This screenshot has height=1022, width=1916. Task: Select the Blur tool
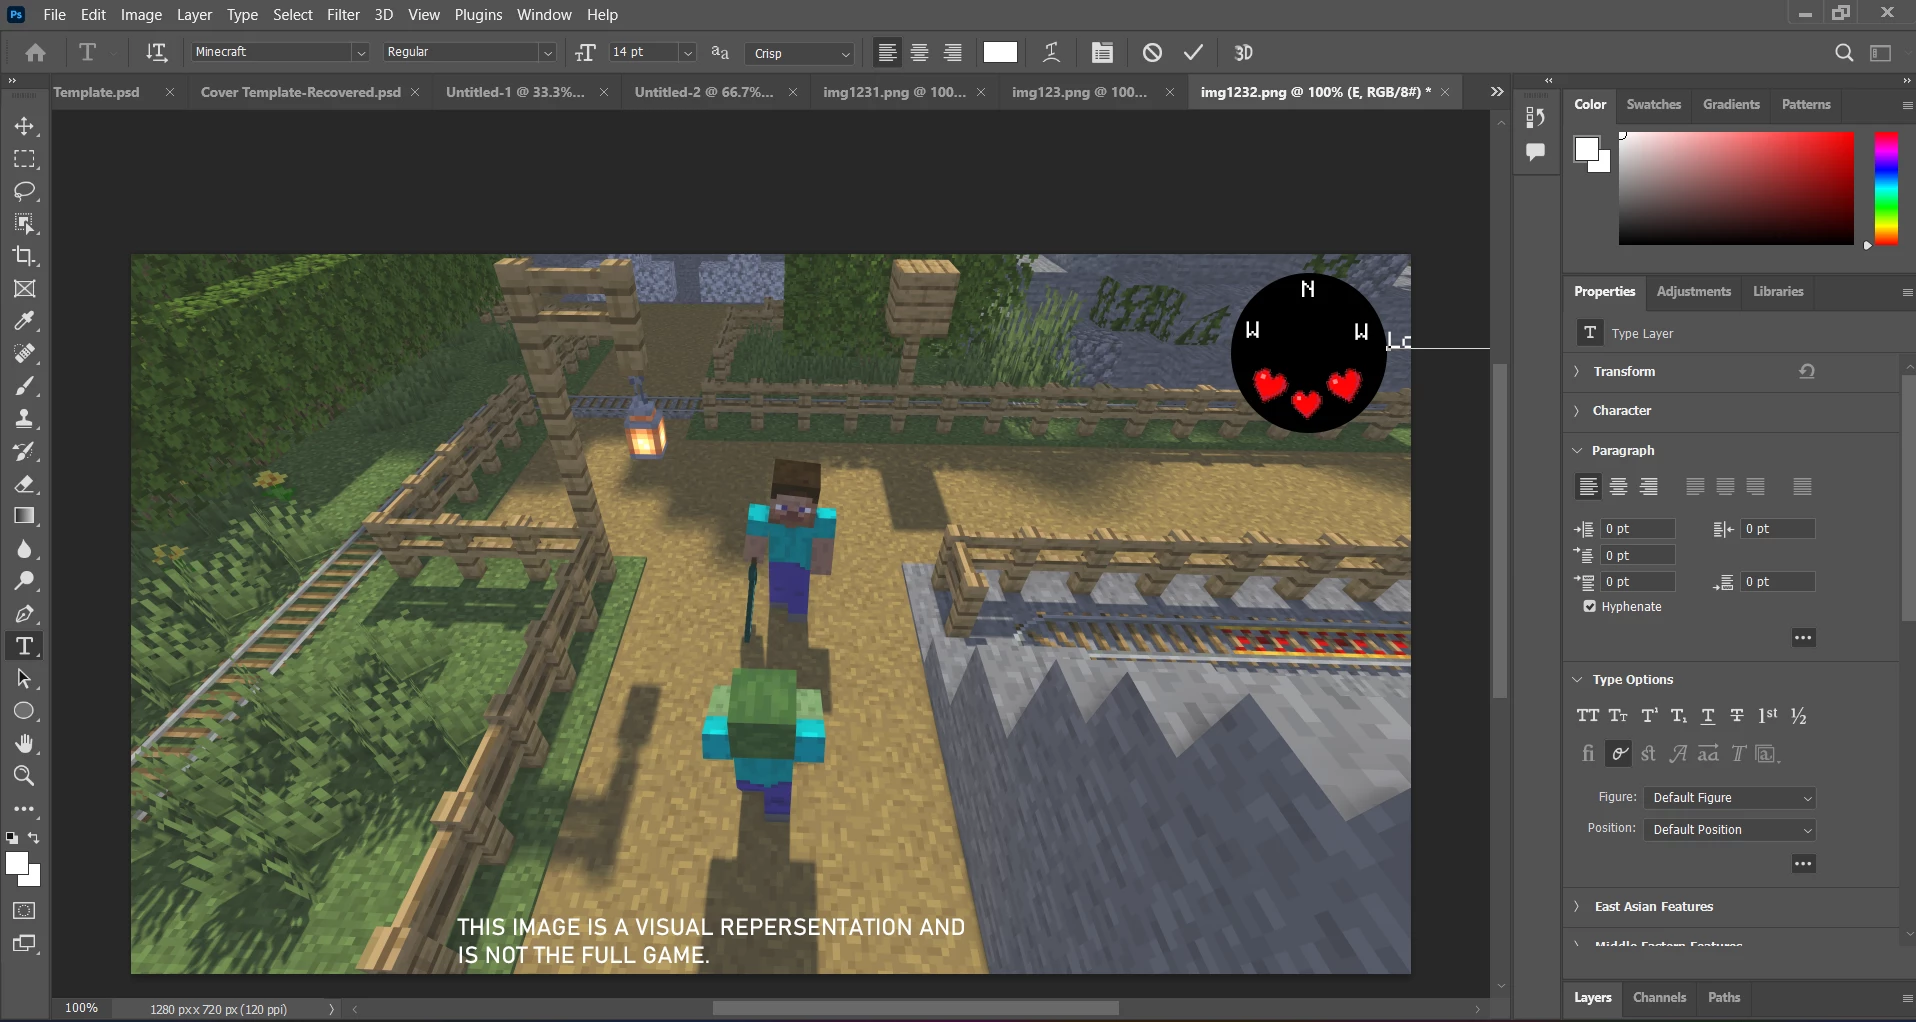(25, 549)
